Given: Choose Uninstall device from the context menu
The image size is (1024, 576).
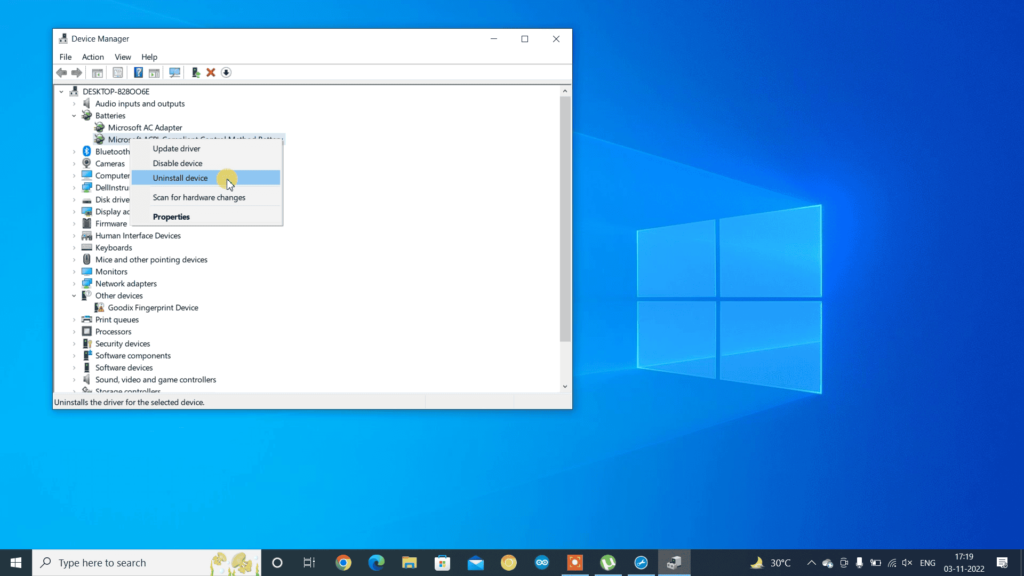Looking at the screenshot, I should pos(206,178).
